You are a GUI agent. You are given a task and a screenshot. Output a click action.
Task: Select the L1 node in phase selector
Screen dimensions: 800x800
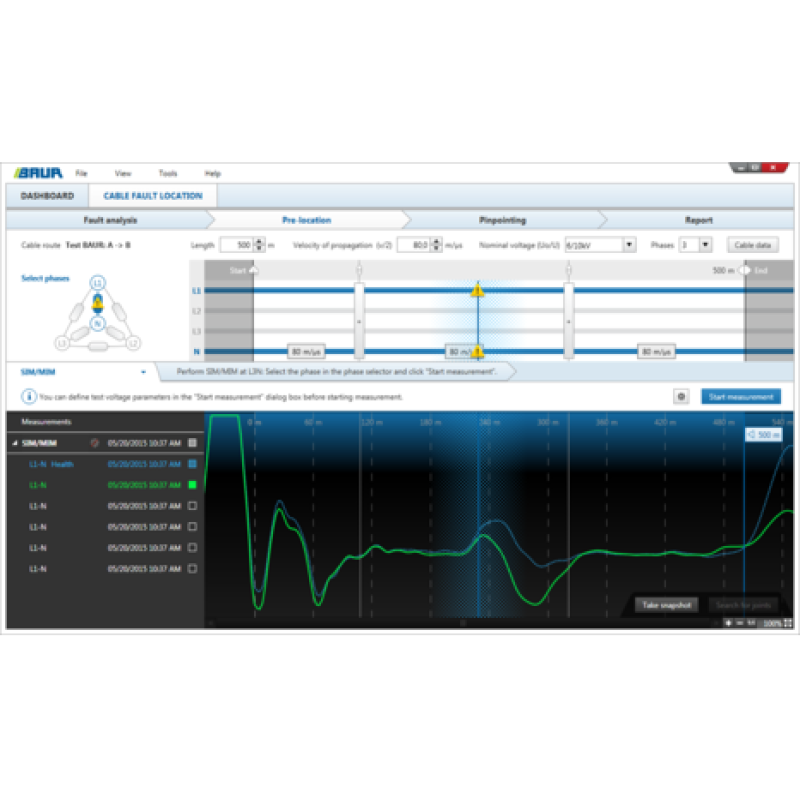tap(97, 284)
